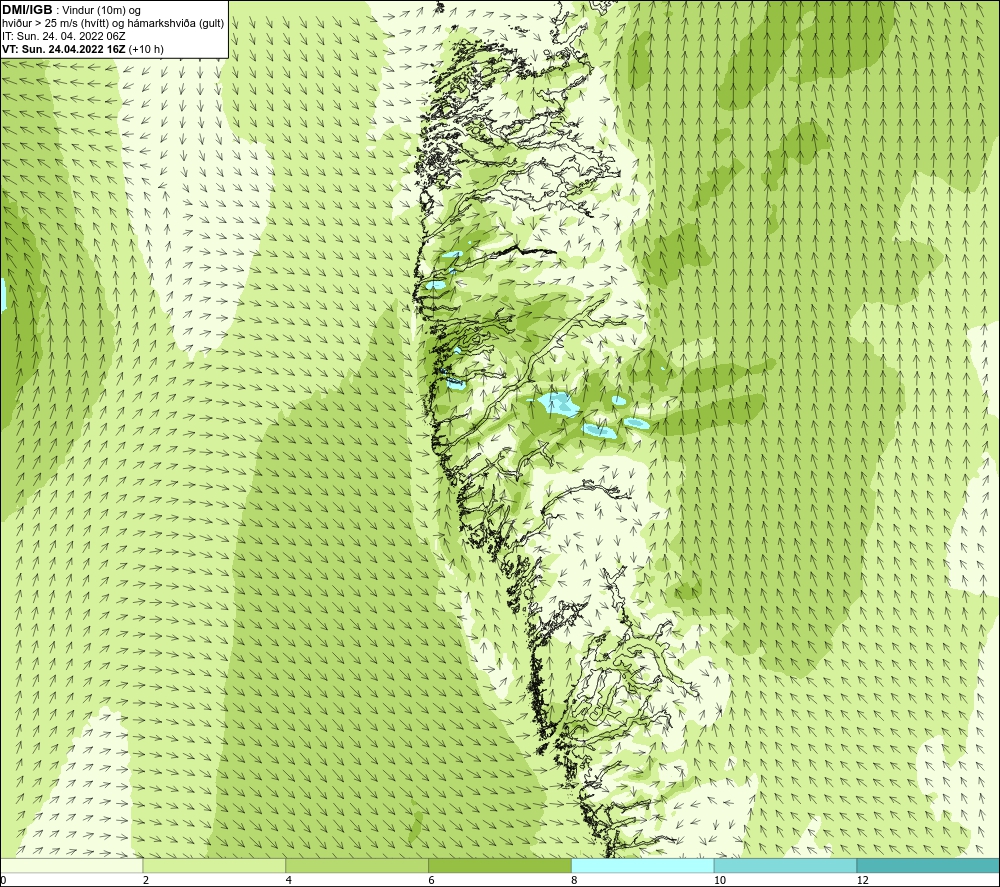Select the 4–6 m/s green legend swatch
Screen dimensions: 1000x887
tap(357, 865)
